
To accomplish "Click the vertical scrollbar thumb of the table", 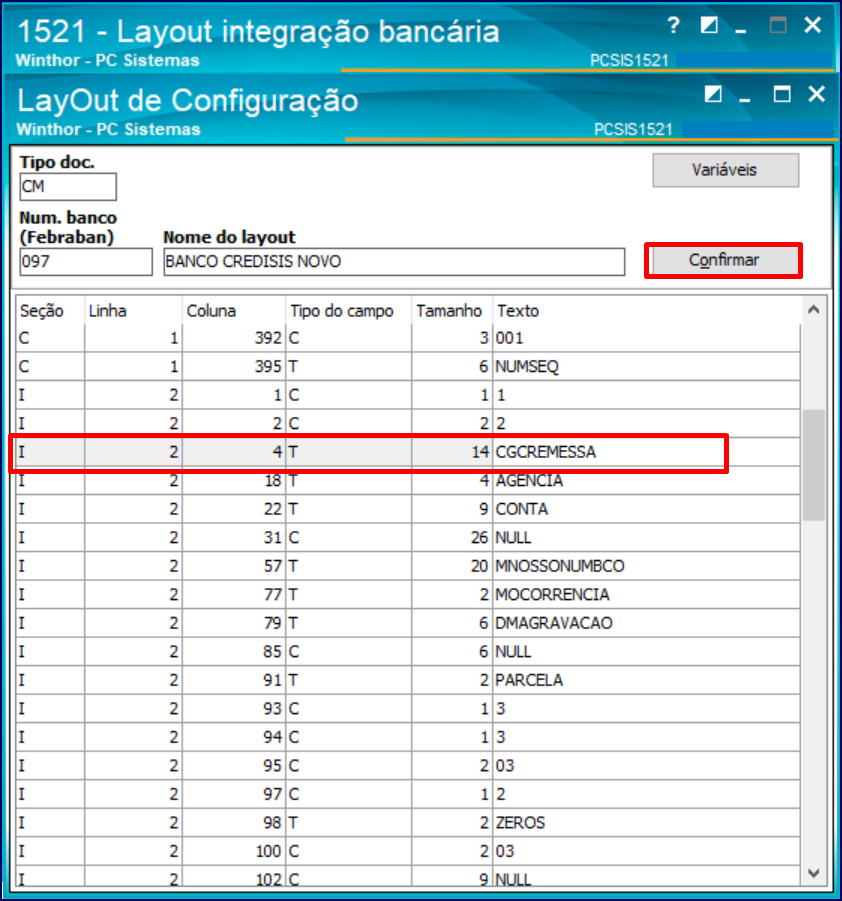I will click(x=814, y=465).
